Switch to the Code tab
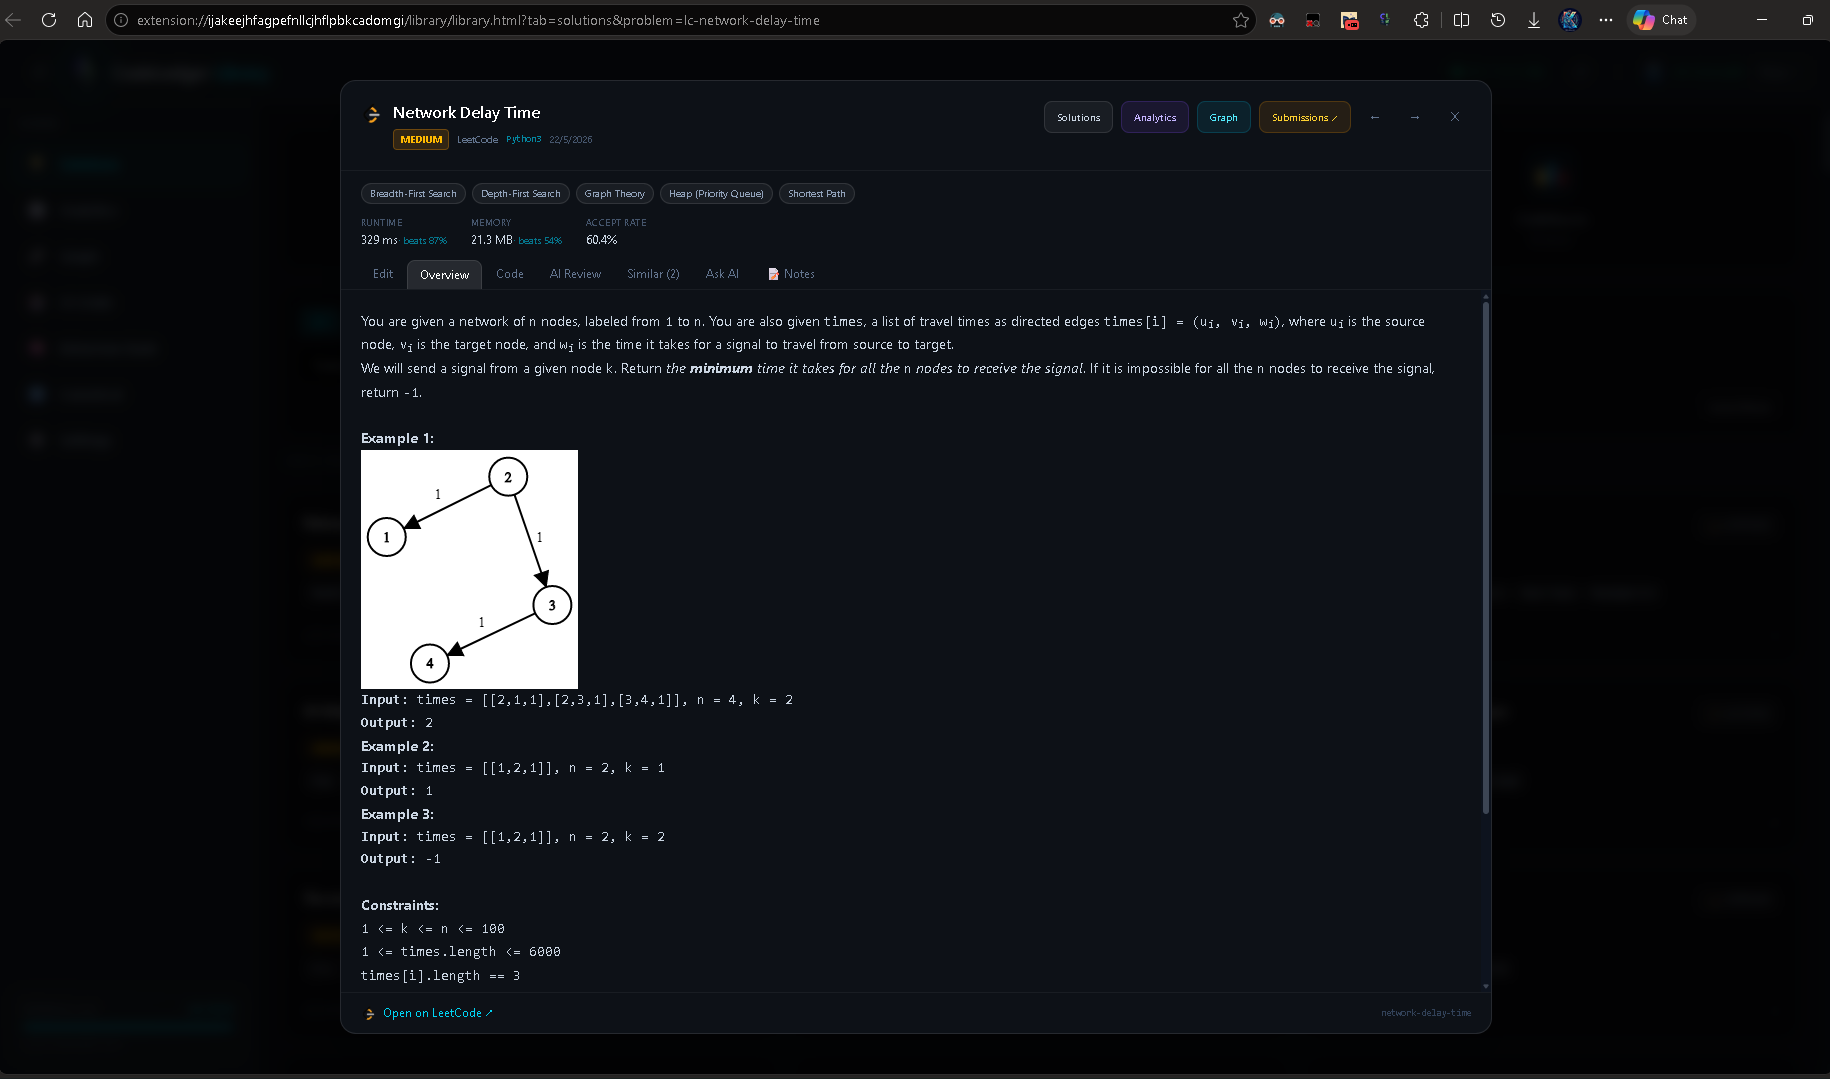 [x=510, y=274]
